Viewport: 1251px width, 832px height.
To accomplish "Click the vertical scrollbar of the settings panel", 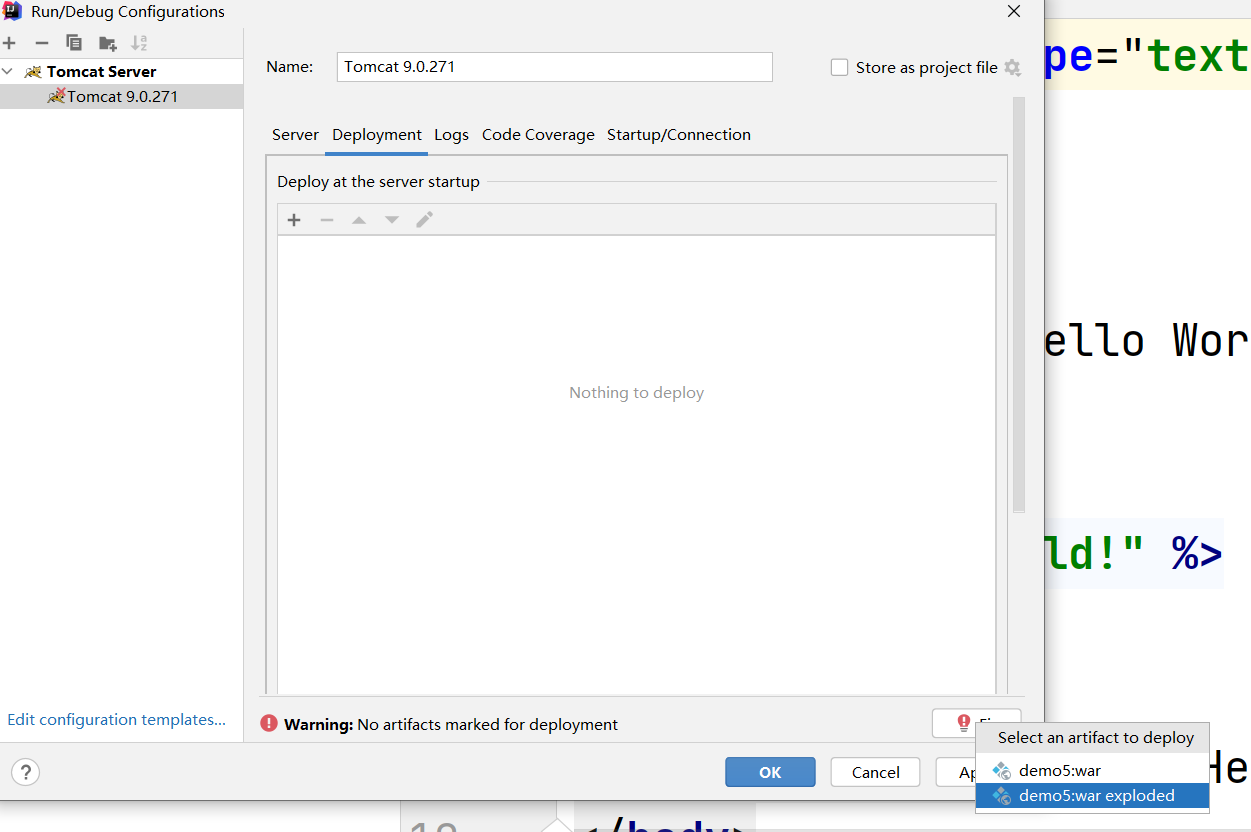I will [1019, 305].
